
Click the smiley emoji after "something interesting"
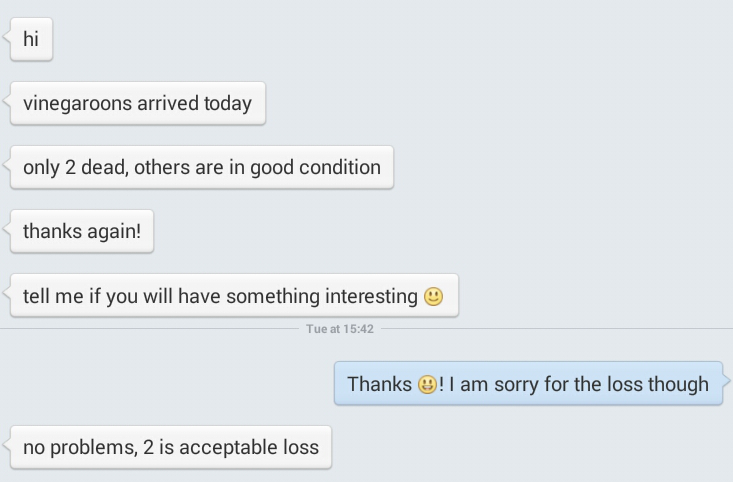point(433,297)
